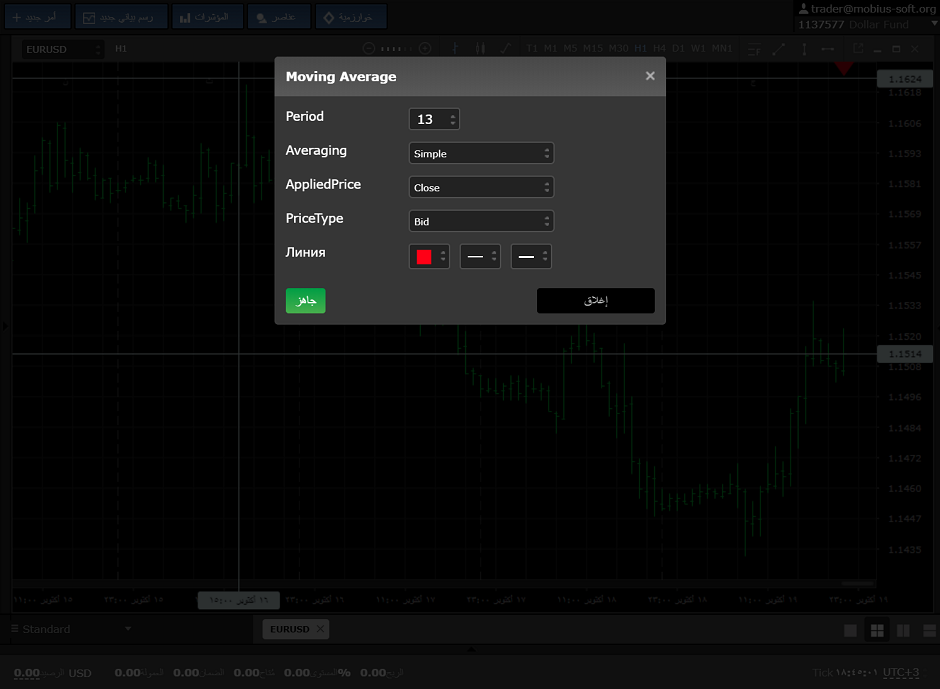The width and height of the screenshot is (940, 689).
Task: Click the chart zoom level slider
Action: coord(397,49)
